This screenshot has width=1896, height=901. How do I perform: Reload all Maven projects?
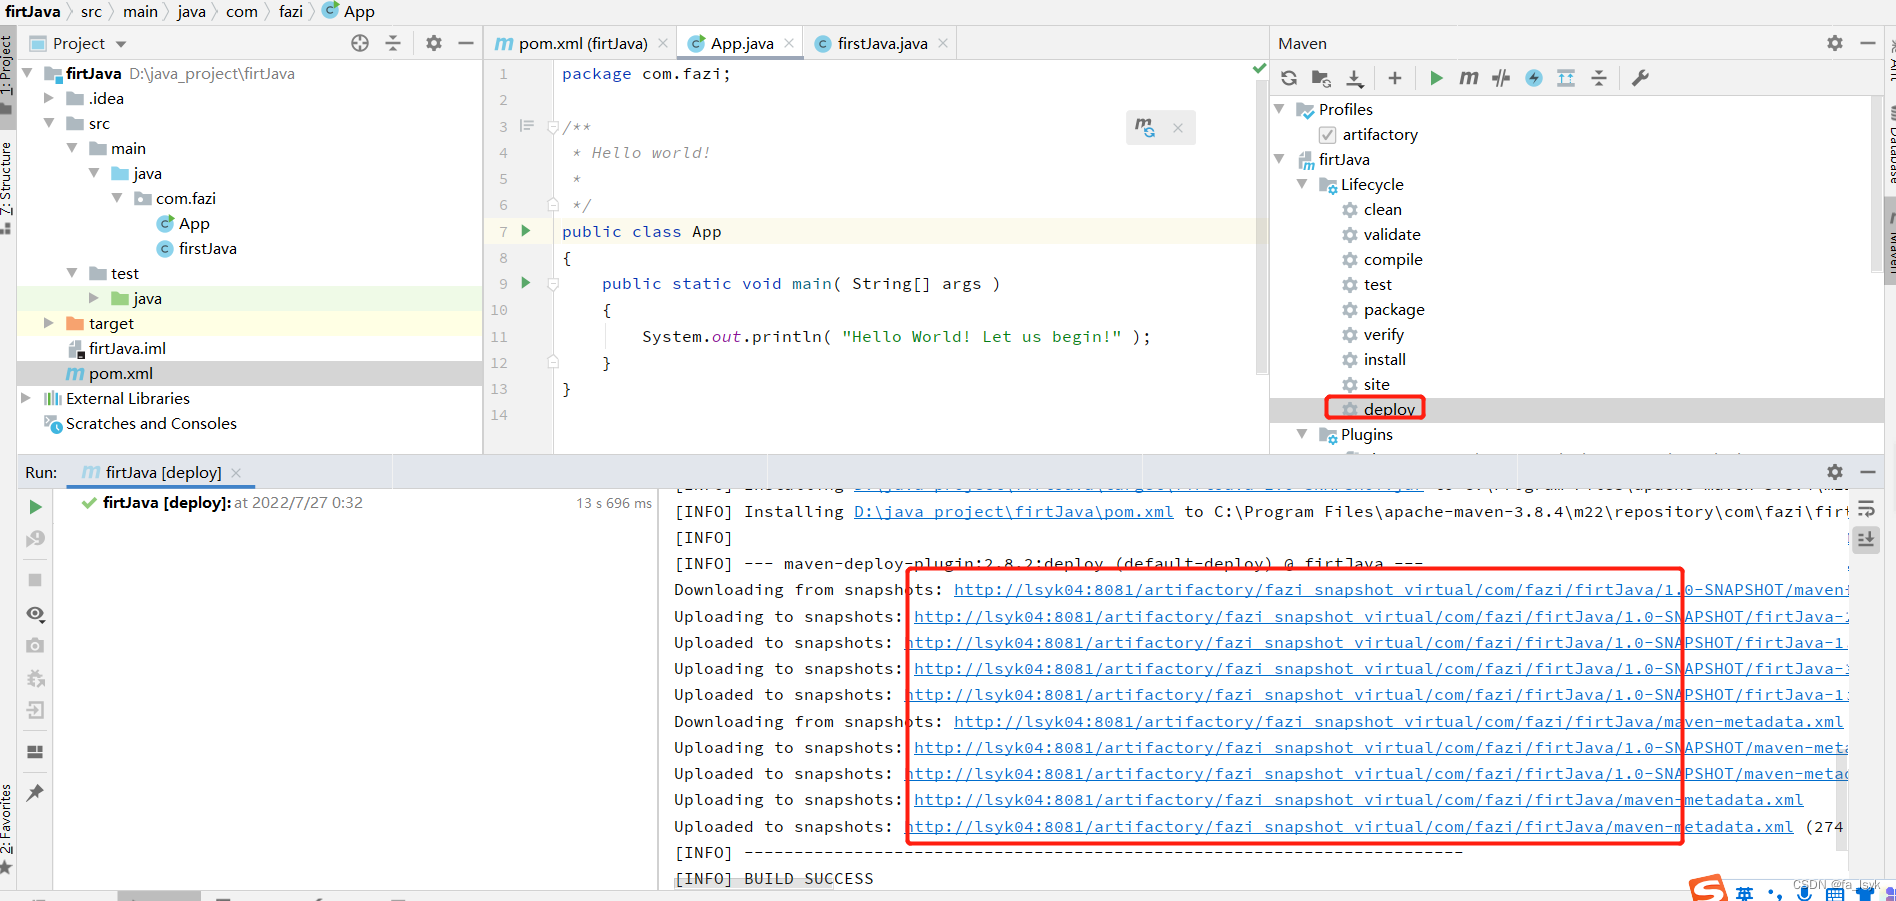(1289, 78)
